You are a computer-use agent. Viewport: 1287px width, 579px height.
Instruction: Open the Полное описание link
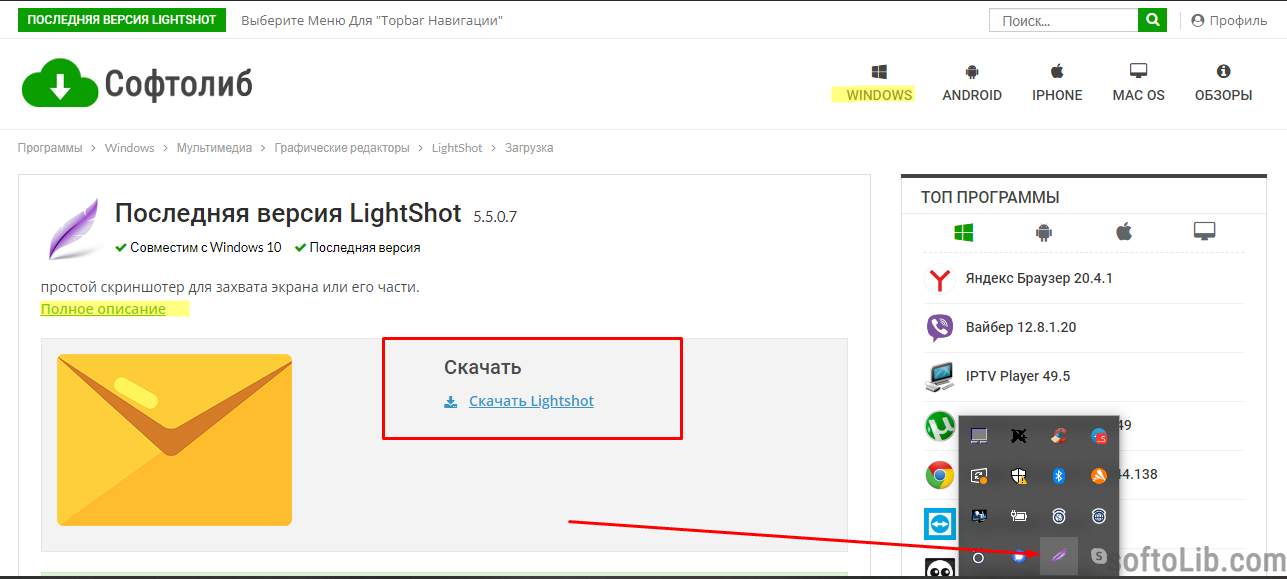pos(103,309)
